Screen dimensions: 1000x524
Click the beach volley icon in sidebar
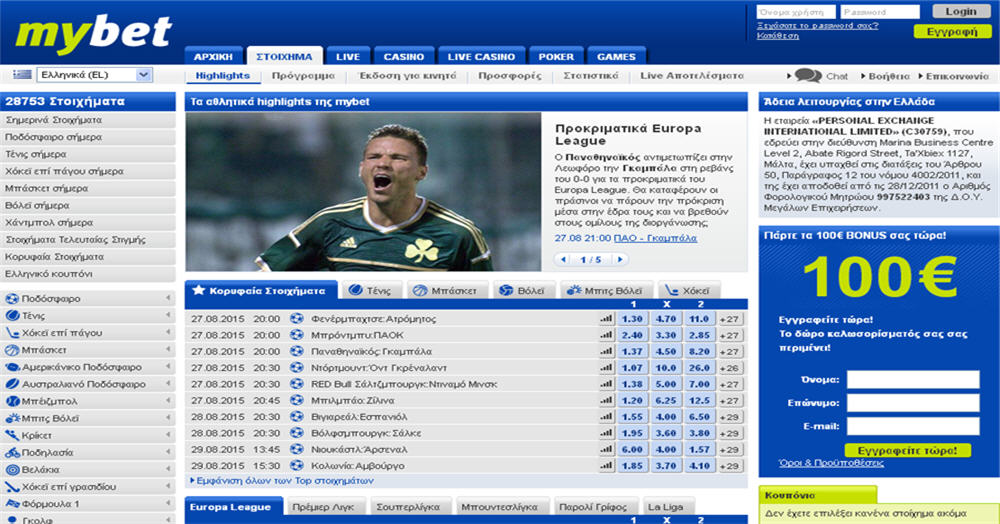(12, 418)
